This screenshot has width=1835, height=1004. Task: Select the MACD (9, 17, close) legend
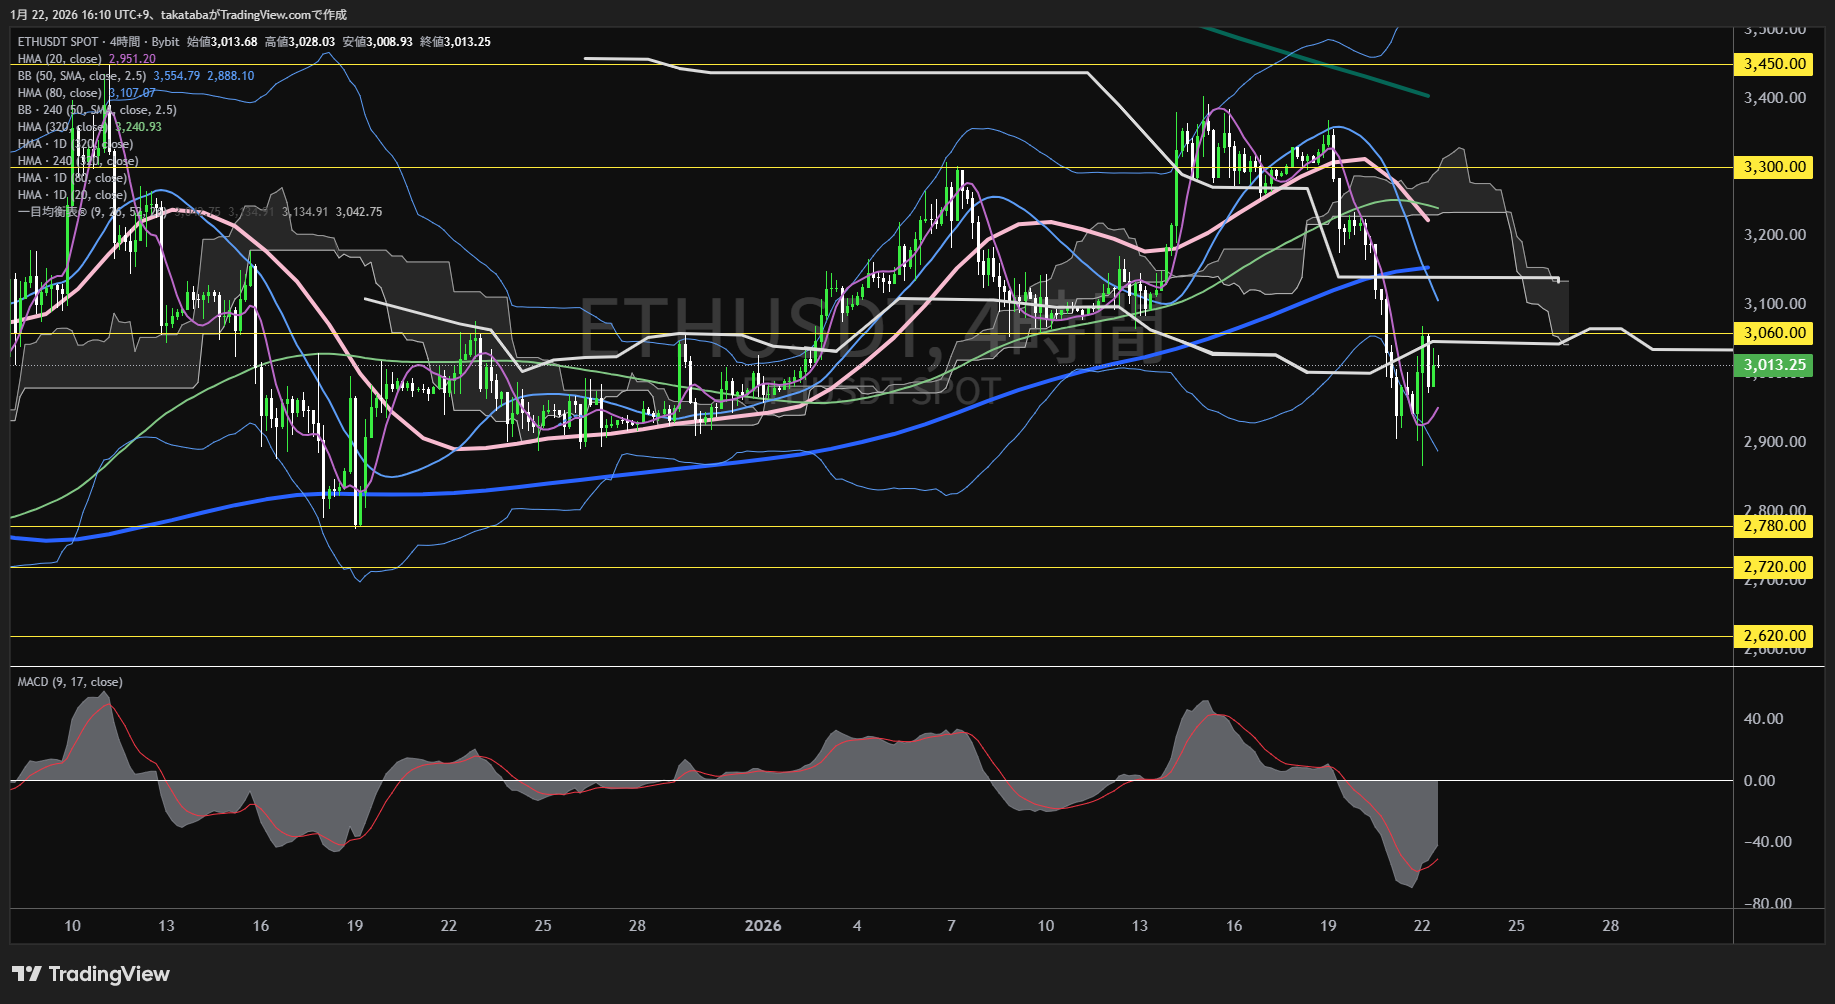coord(70,682)
